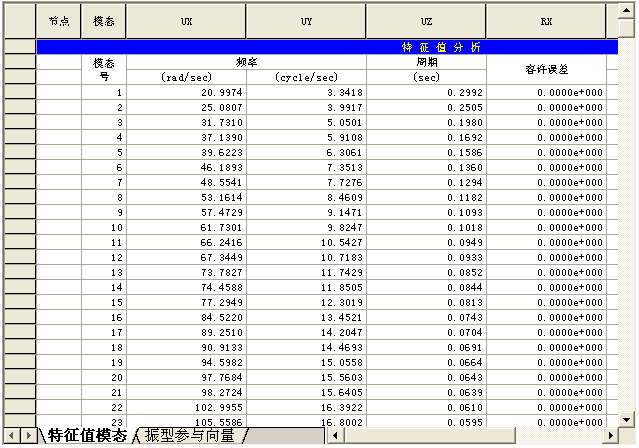
Task: Select frequency cell 53.1614
Action: coord(186,198)
